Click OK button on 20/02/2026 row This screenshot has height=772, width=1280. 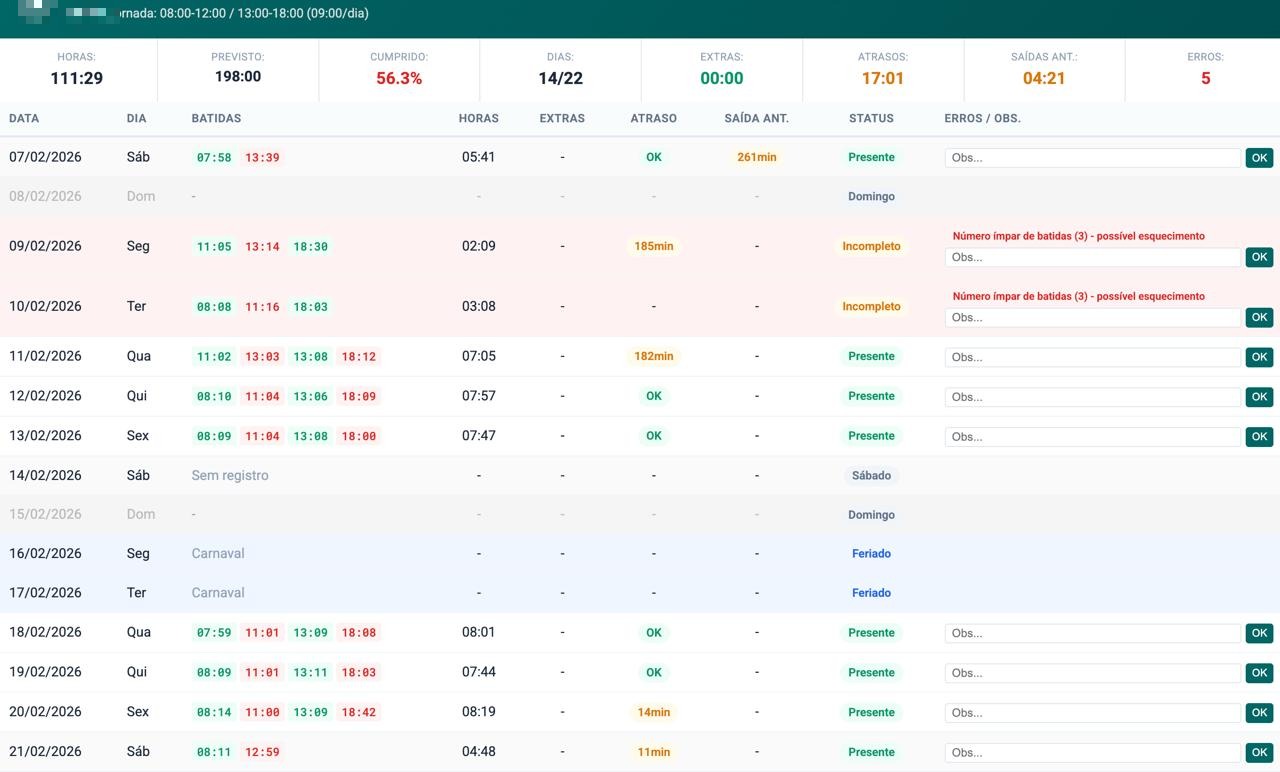[1259, 712]
